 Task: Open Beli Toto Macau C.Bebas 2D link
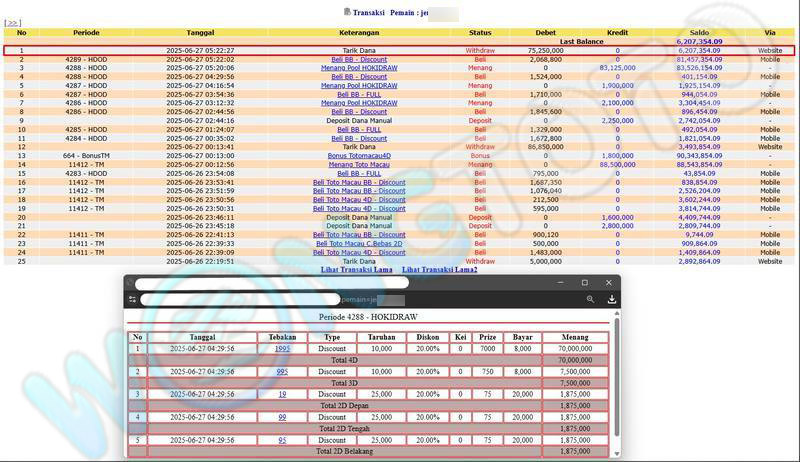pos(359,243)
